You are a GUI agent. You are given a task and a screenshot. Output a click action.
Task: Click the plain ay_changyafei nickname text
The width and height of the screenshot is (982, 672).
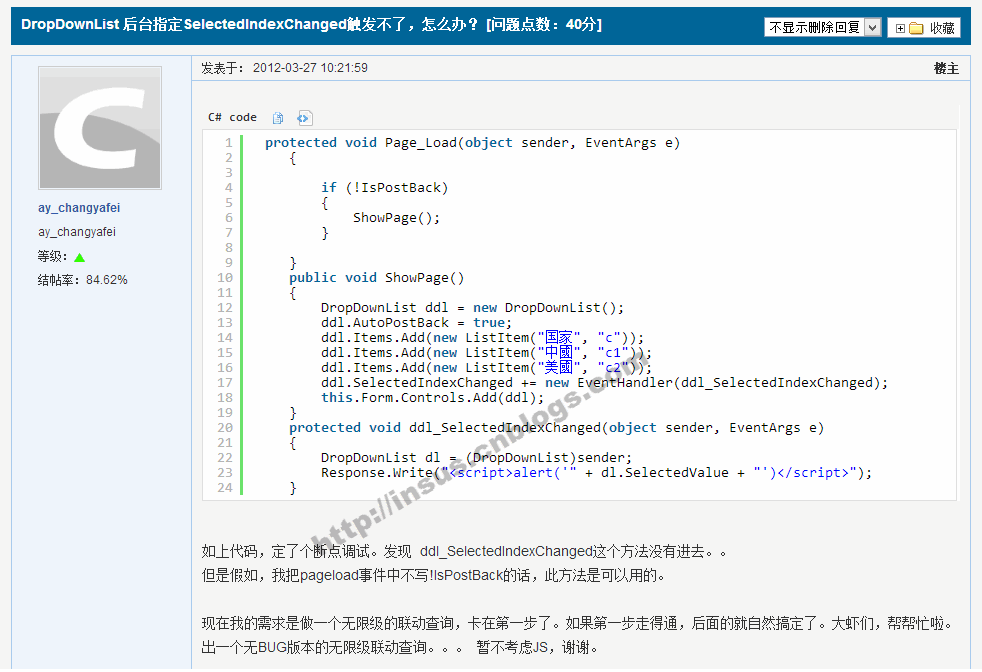(77, 232)
